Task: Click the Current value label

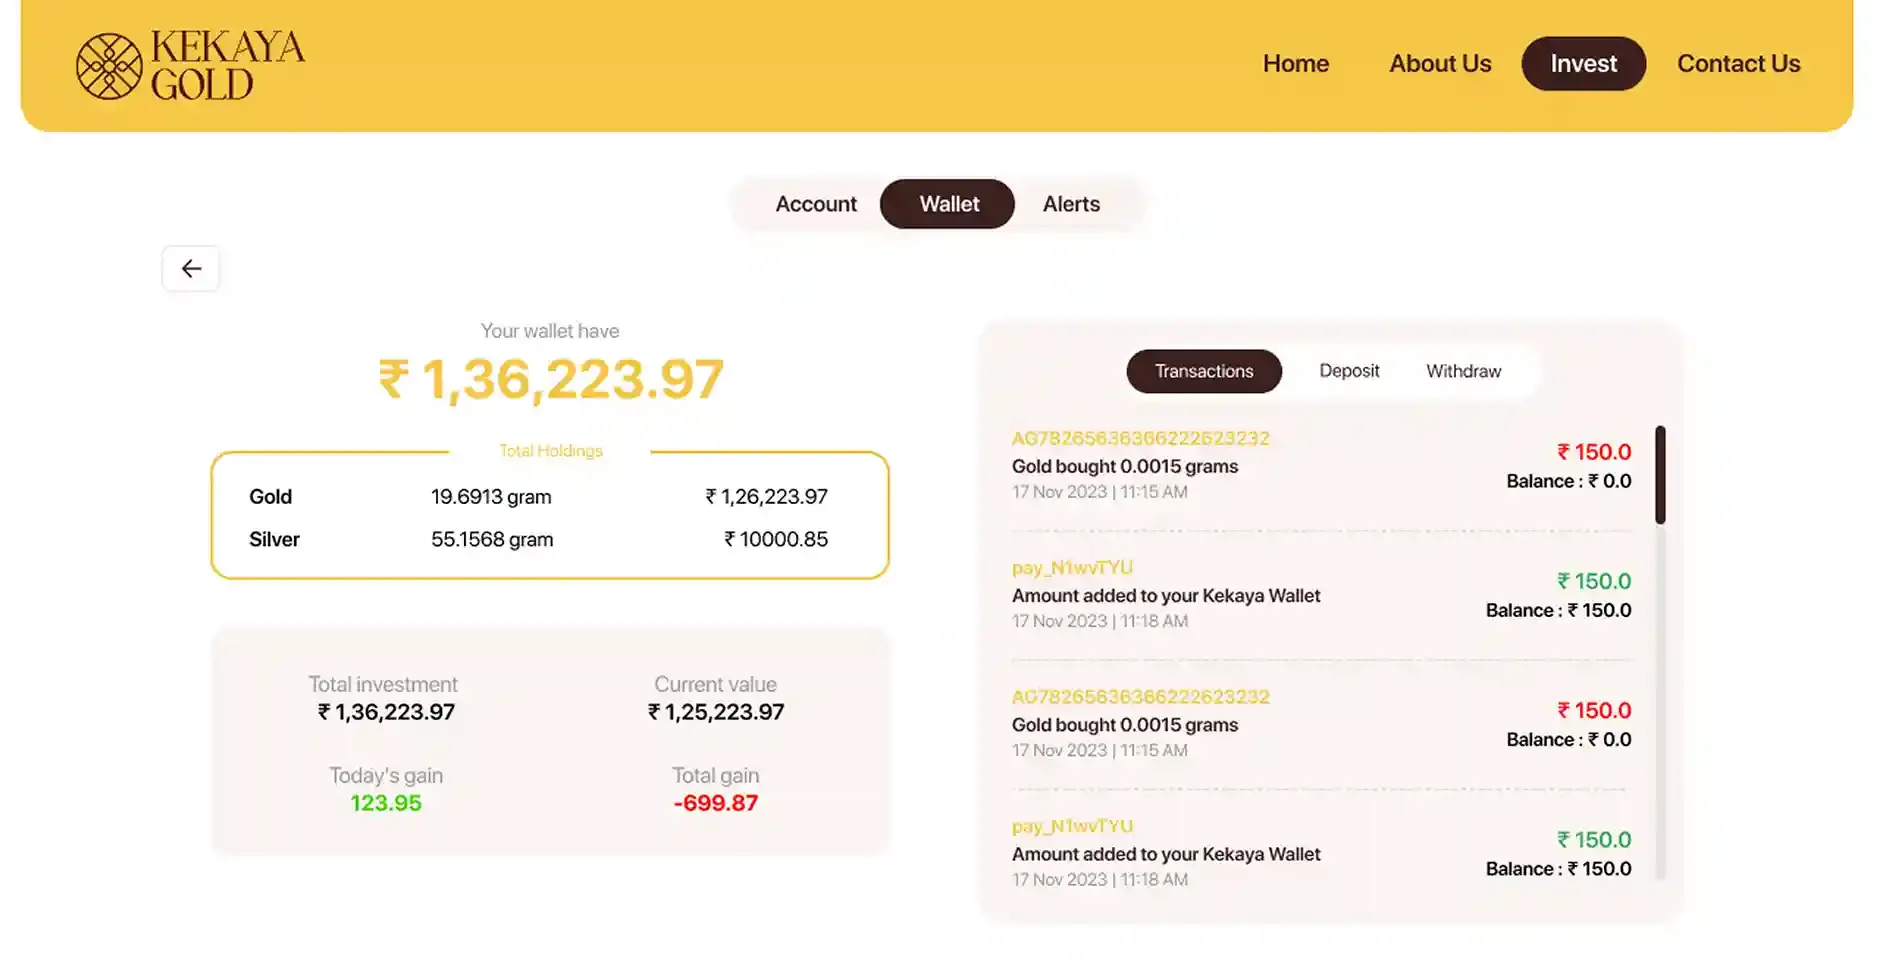Action: [x=715, y=685]
